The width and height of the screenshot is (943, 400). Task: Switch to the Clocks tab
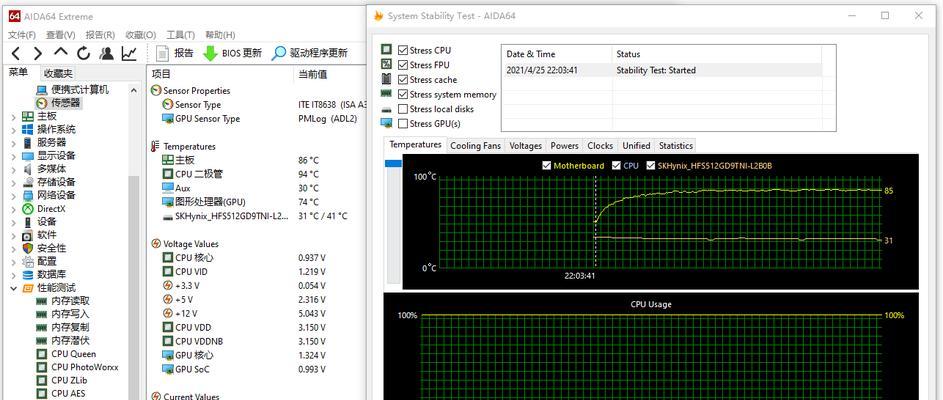600,146
